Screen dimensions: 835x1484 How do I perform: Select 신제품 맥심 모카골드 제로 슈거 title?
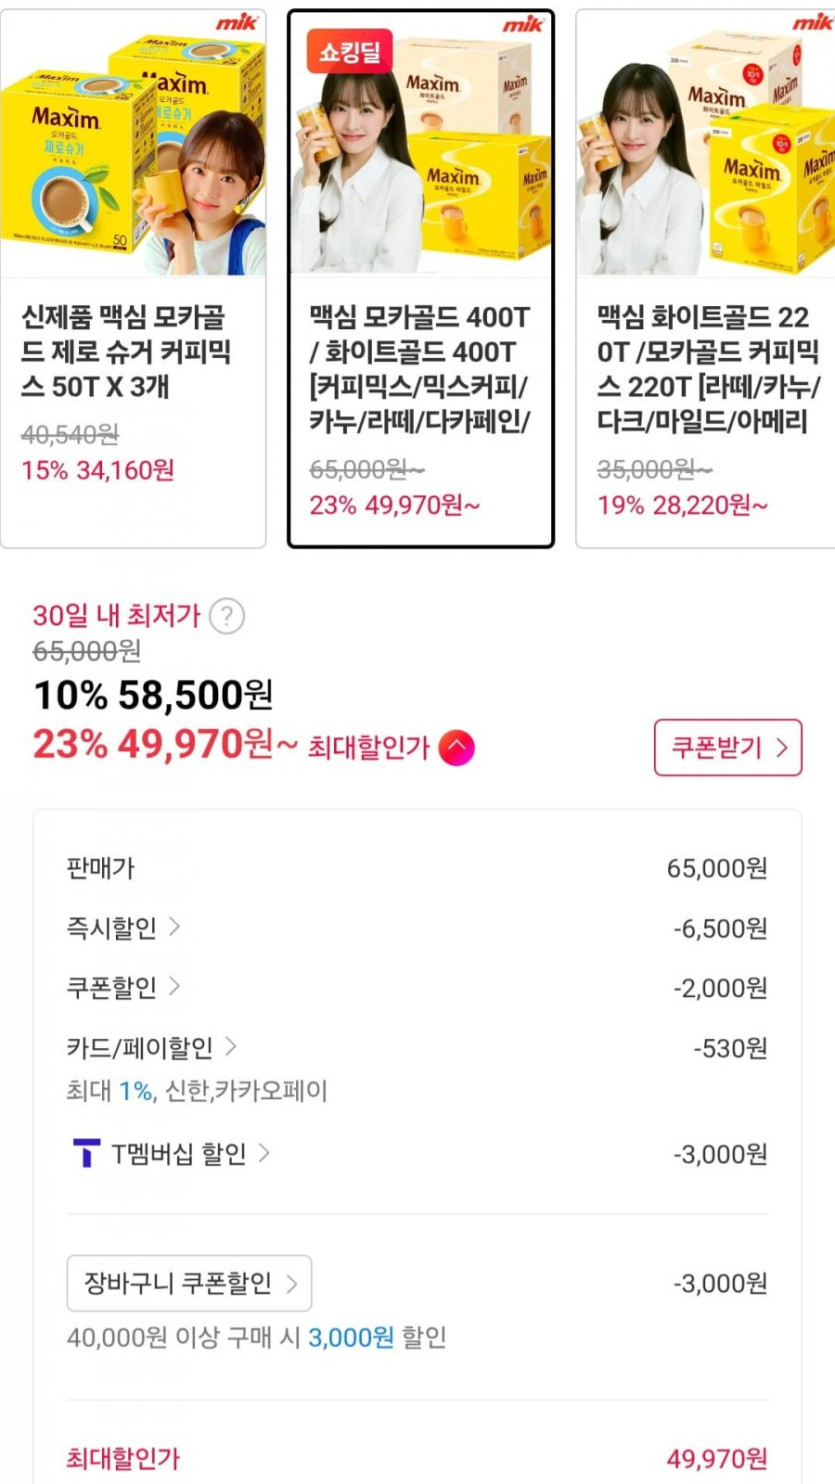127,352
